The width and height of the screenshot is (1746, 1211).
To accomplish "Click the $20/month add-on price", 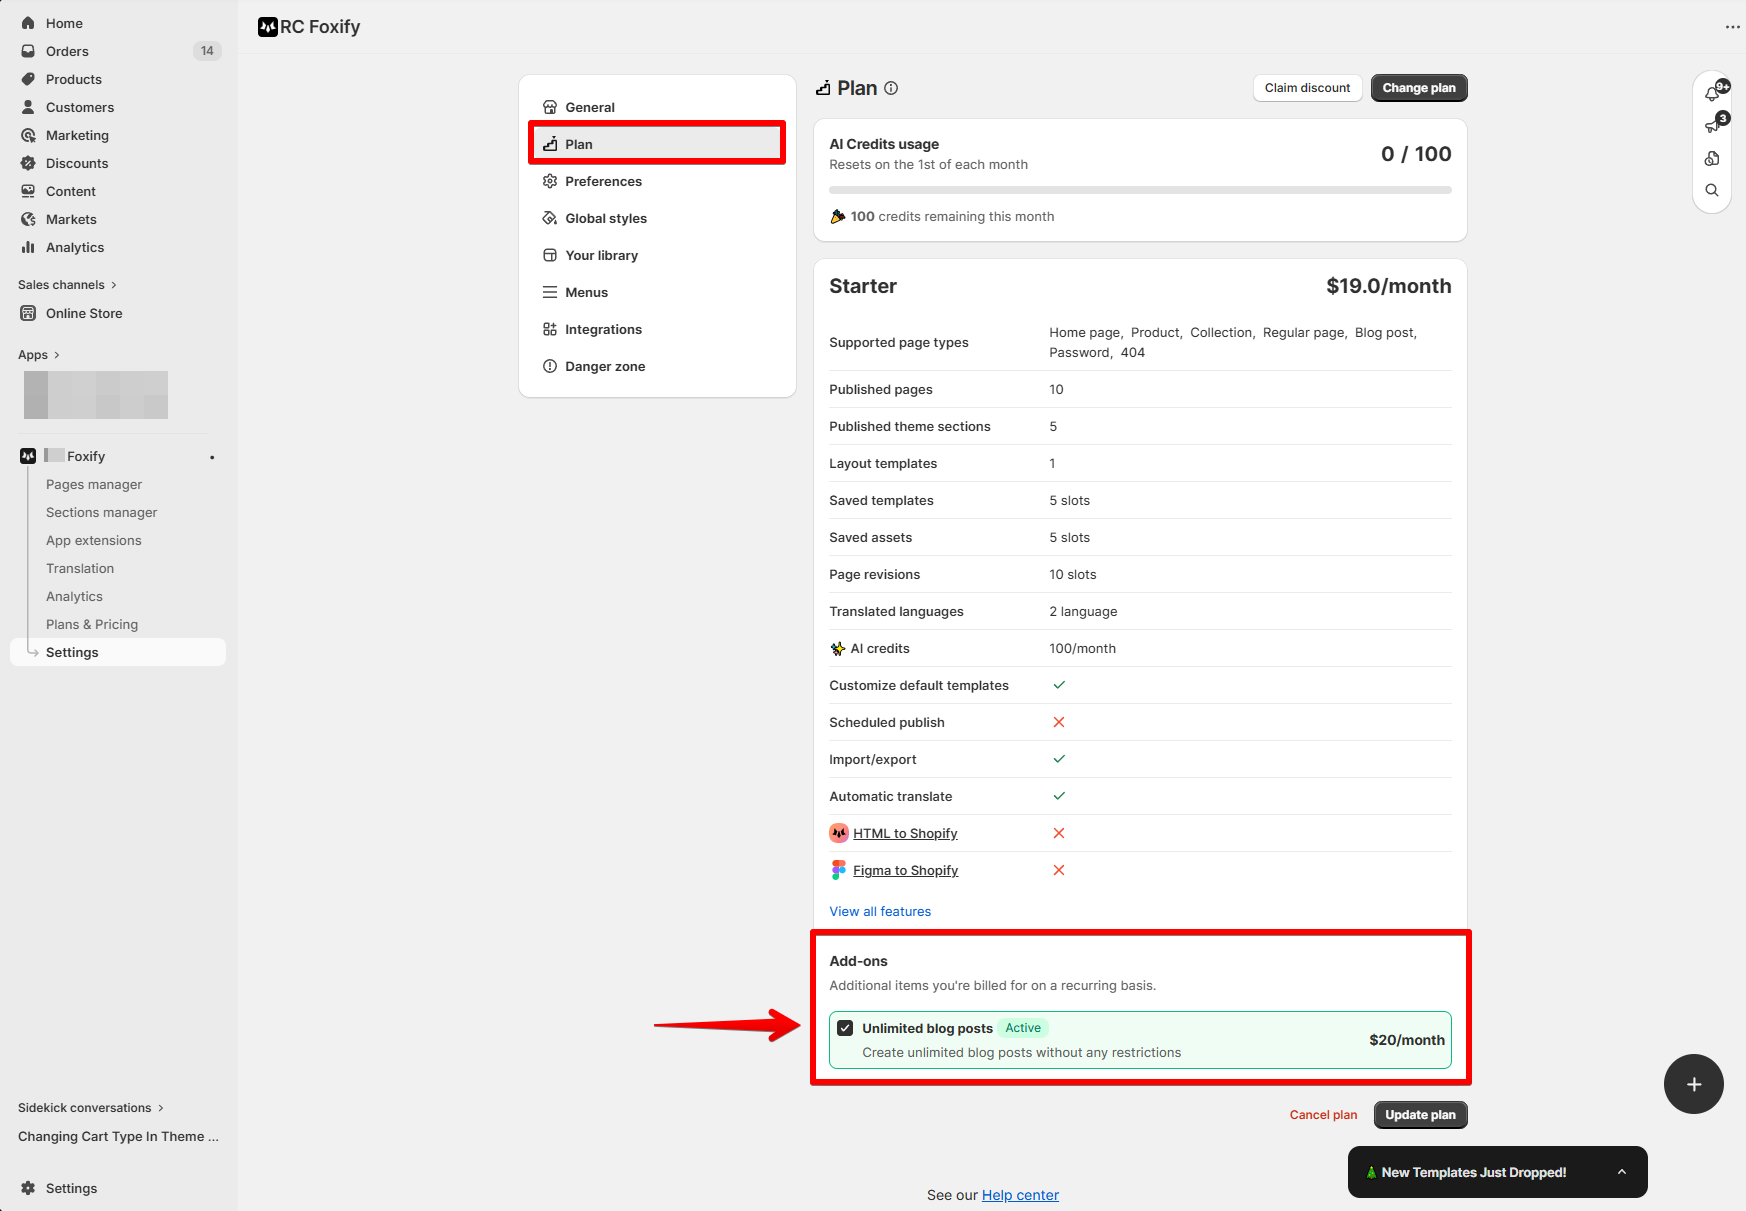I will (x=1406, y=1040).
